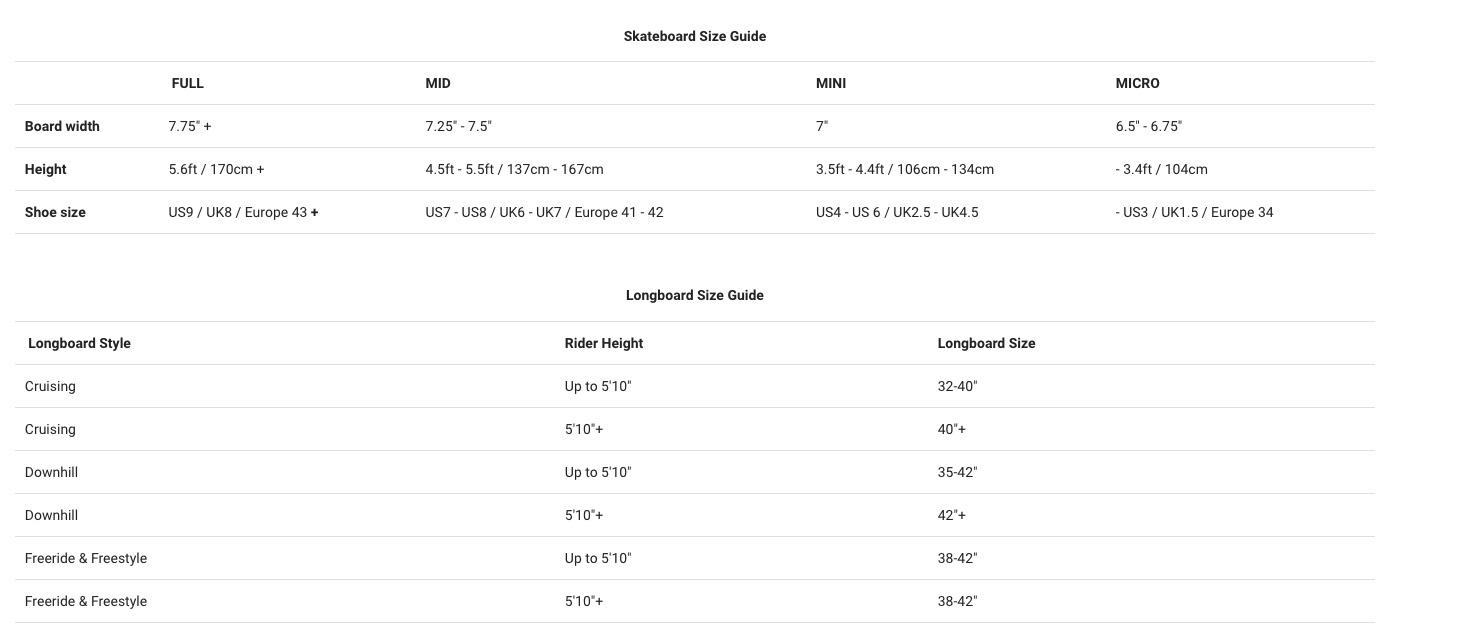Click the 32-40" longboard size cell
Image resolution: width=1477 pixels, height=641 pixels.
[x=957, y=386]
